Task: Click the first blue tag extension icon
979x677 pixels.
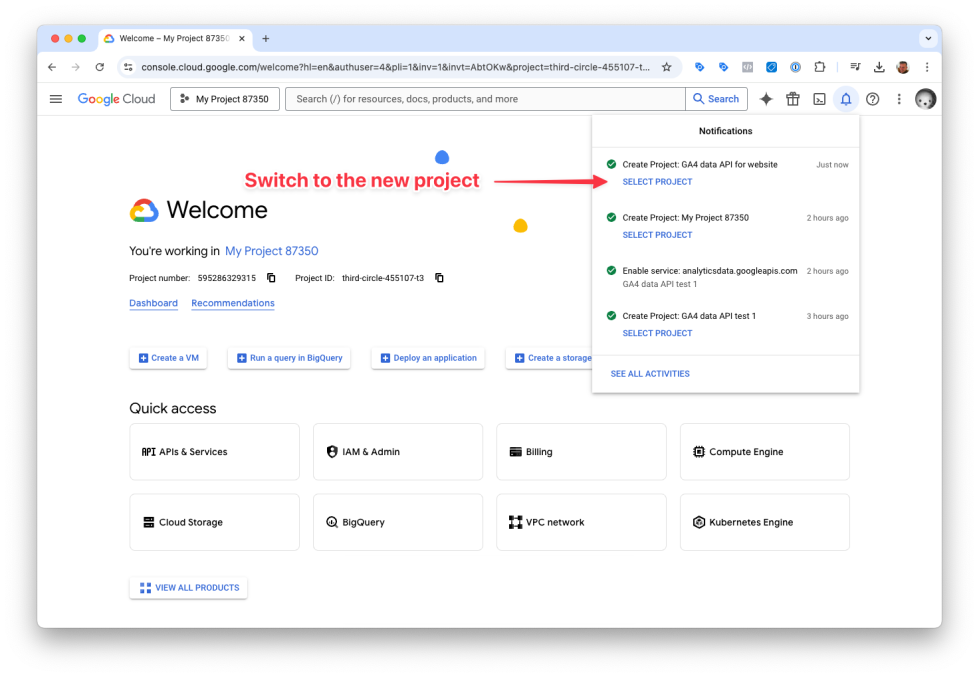Action: [x=699, y=67]
